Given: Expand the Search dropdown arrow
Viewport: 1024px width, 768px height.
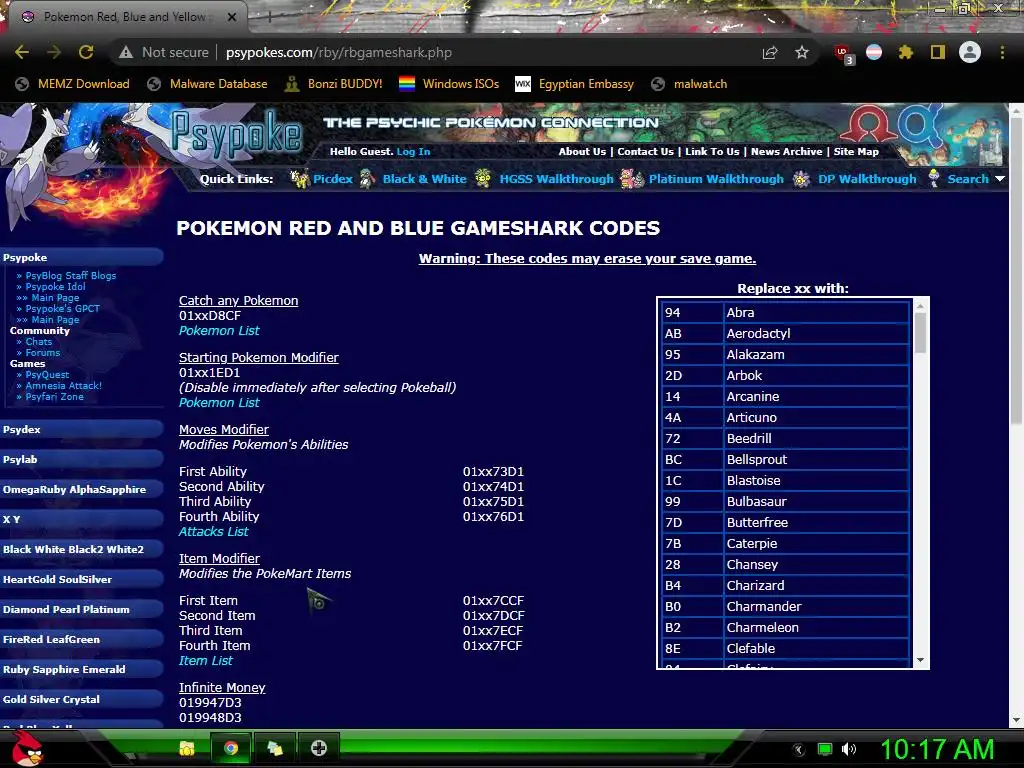Looking at the screenshot, I should point(1000,179).
